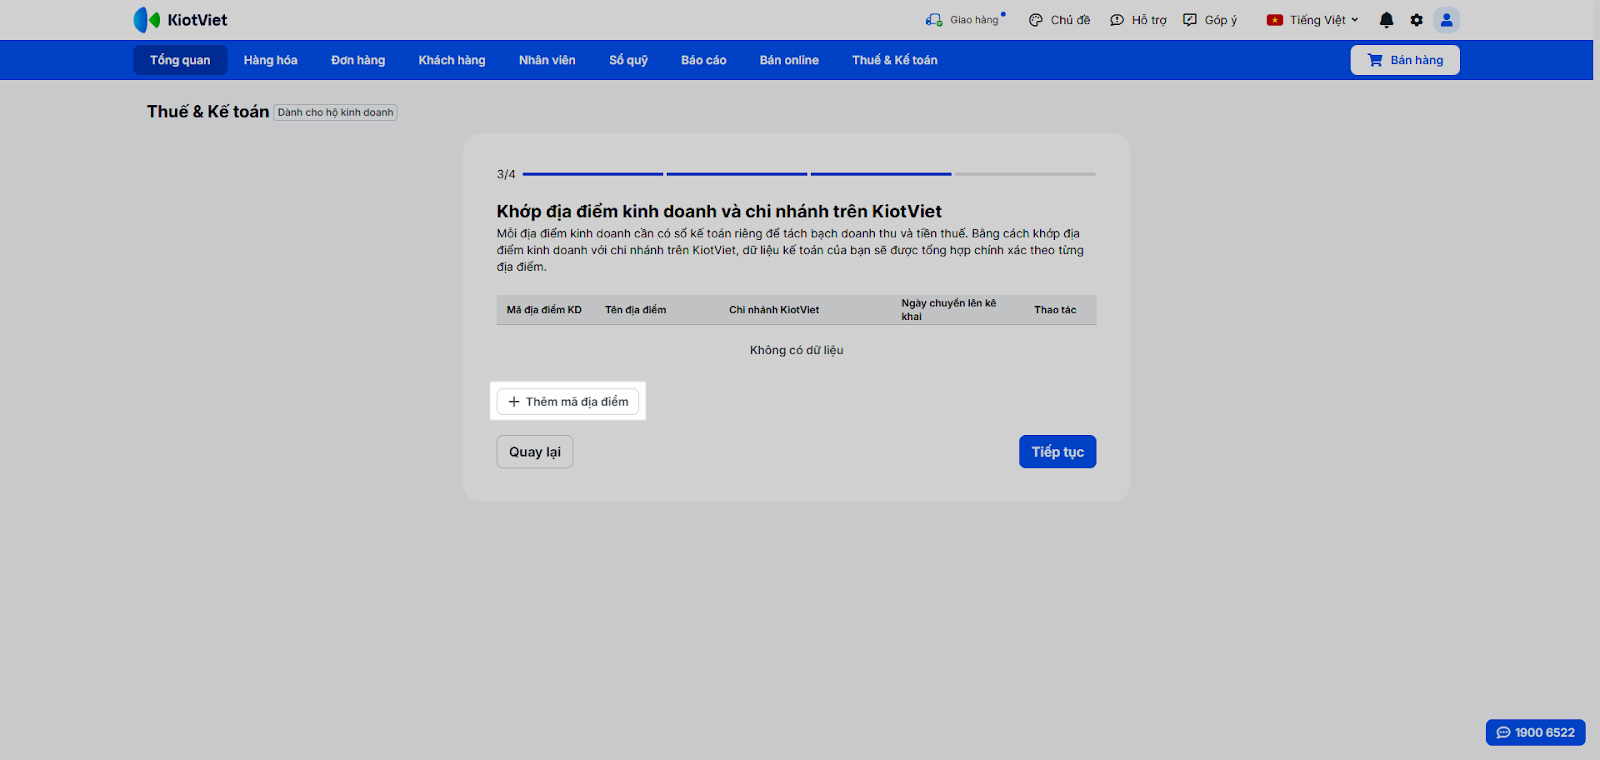The height and width of the screenshot is (760, 1600).
Task: Open the Khách hàng menu
Action: click(x=452, y=60)
